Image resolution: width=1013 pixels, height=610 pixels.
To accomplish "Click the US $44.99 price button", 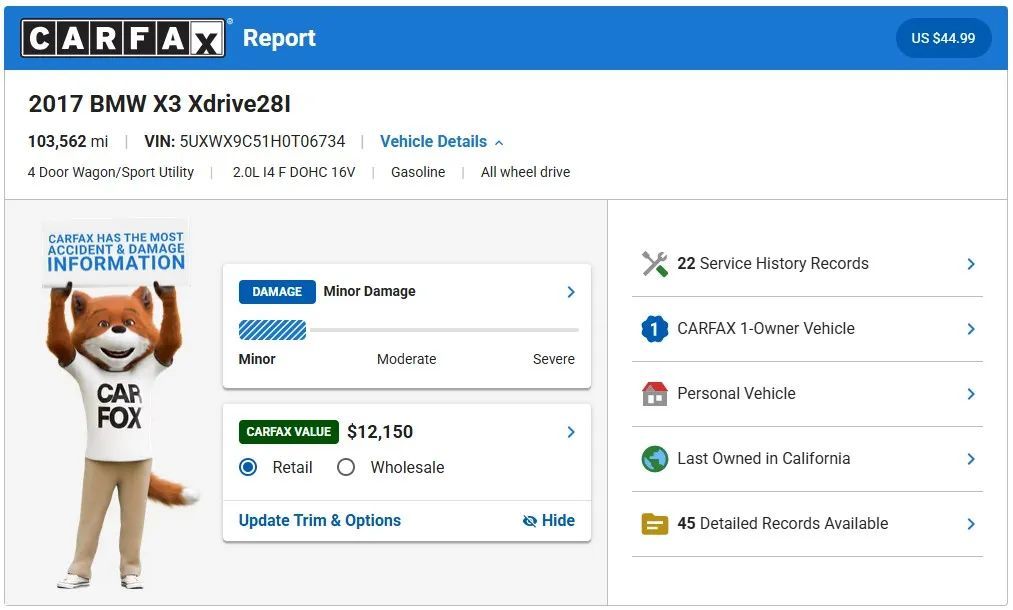I will click(x=942, y=38).
